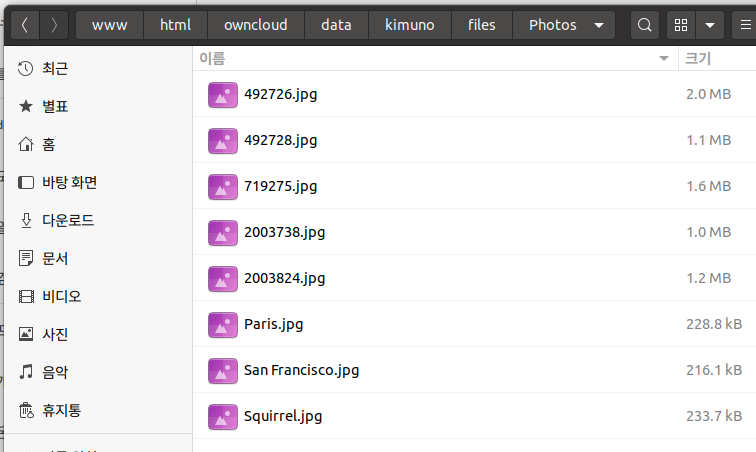Navigate to html path segment
Image resolution: width=756 pixels, height=452 pixels.
click(176, 25)
